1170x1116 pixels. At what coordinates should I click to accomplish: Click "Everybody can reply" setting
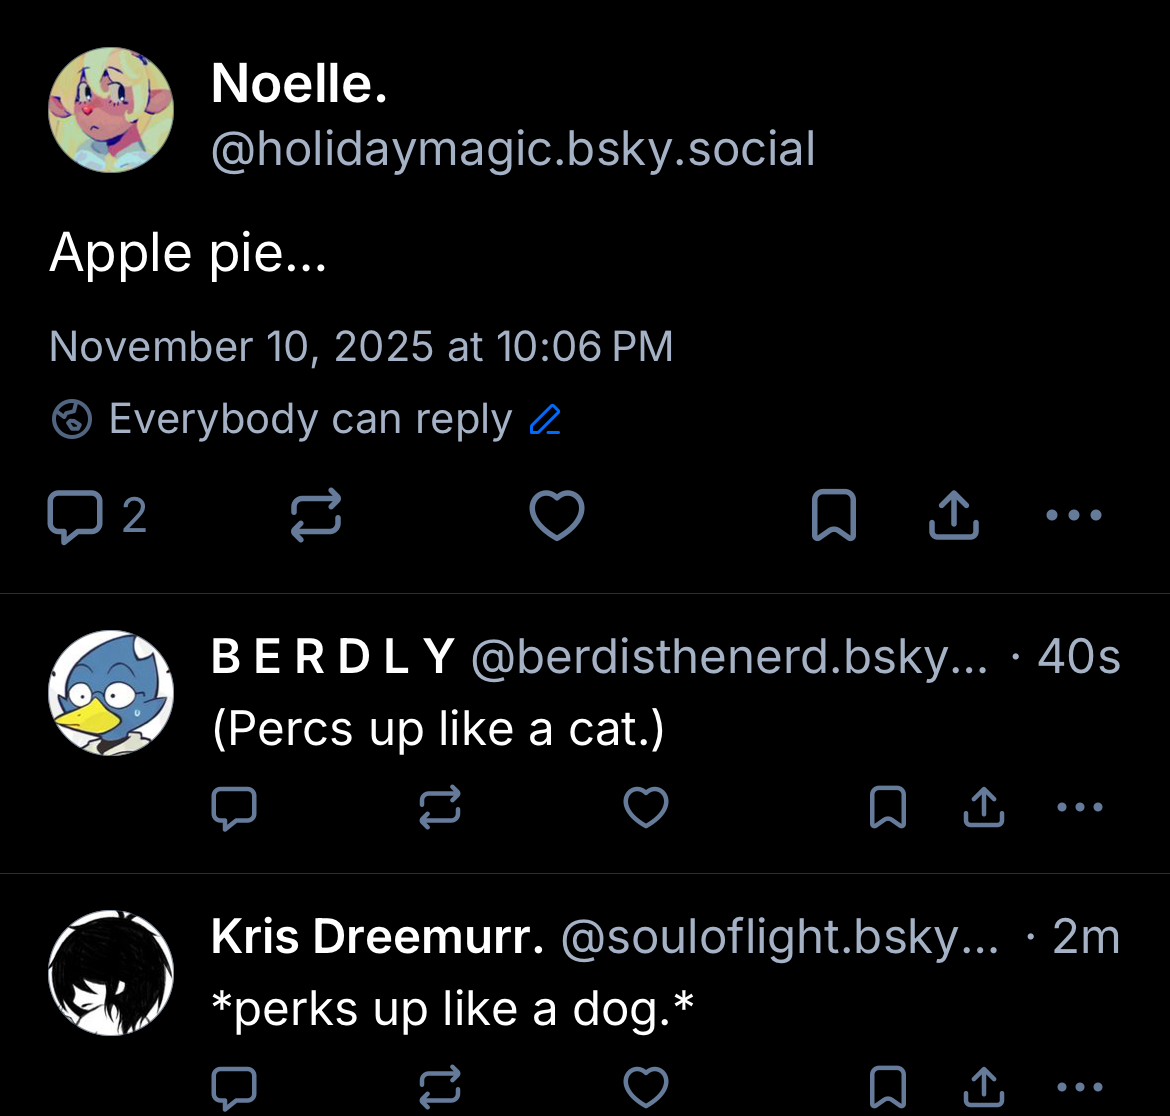point(310,420)
